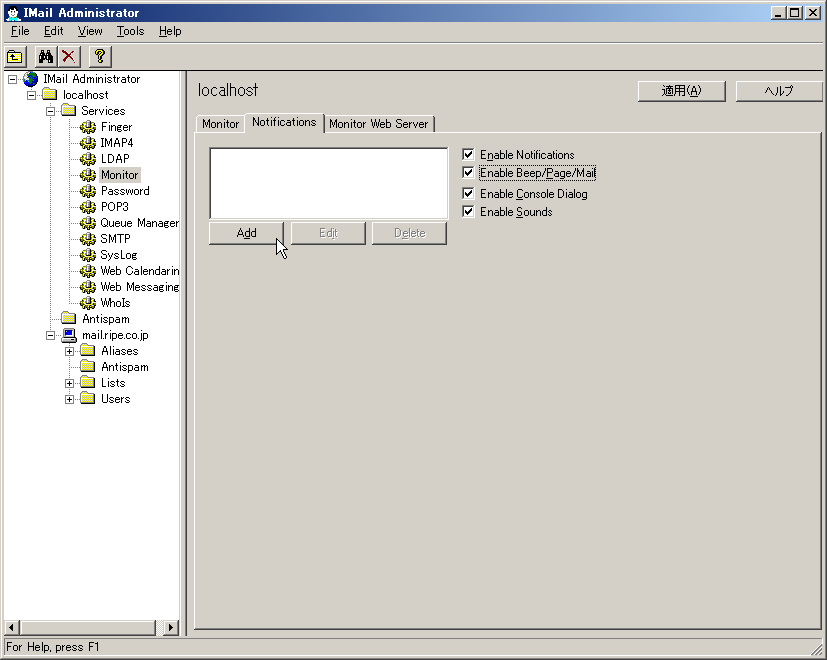Expand the Lists tree node
The image size is (827, 660).
(69, 384)
